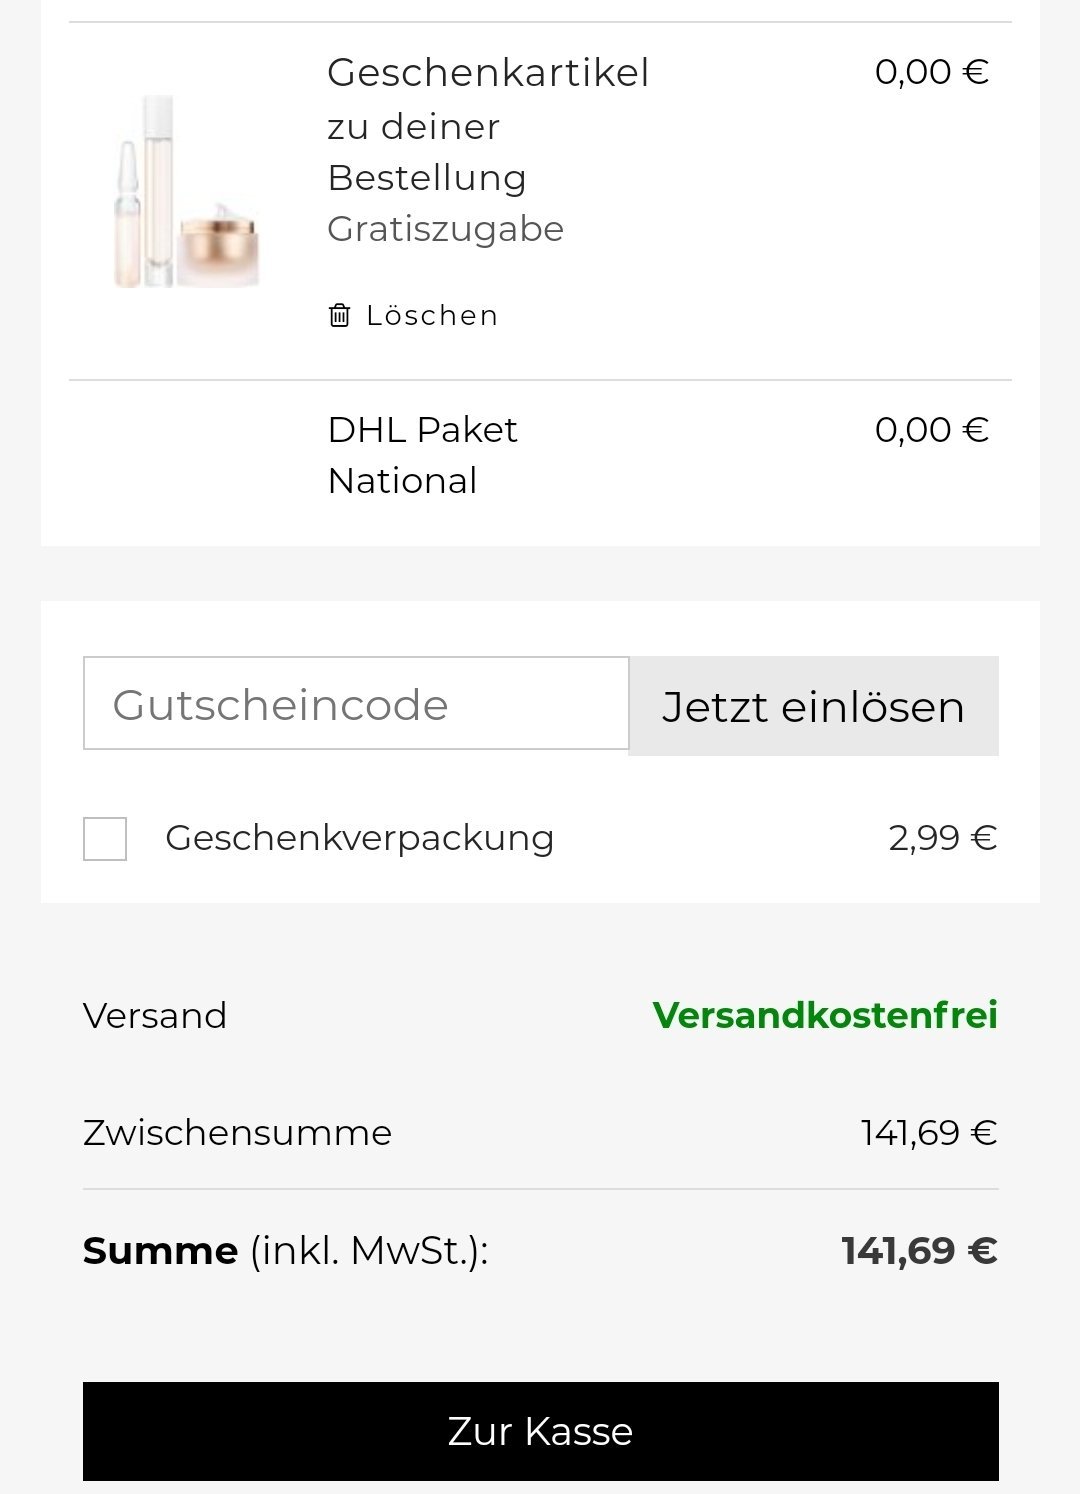The height and width of the screenshot is (1494, 1080).
Task: Click the 2,99 € gift wrap price
Action: pyautogui.click(x=942, y=838)
